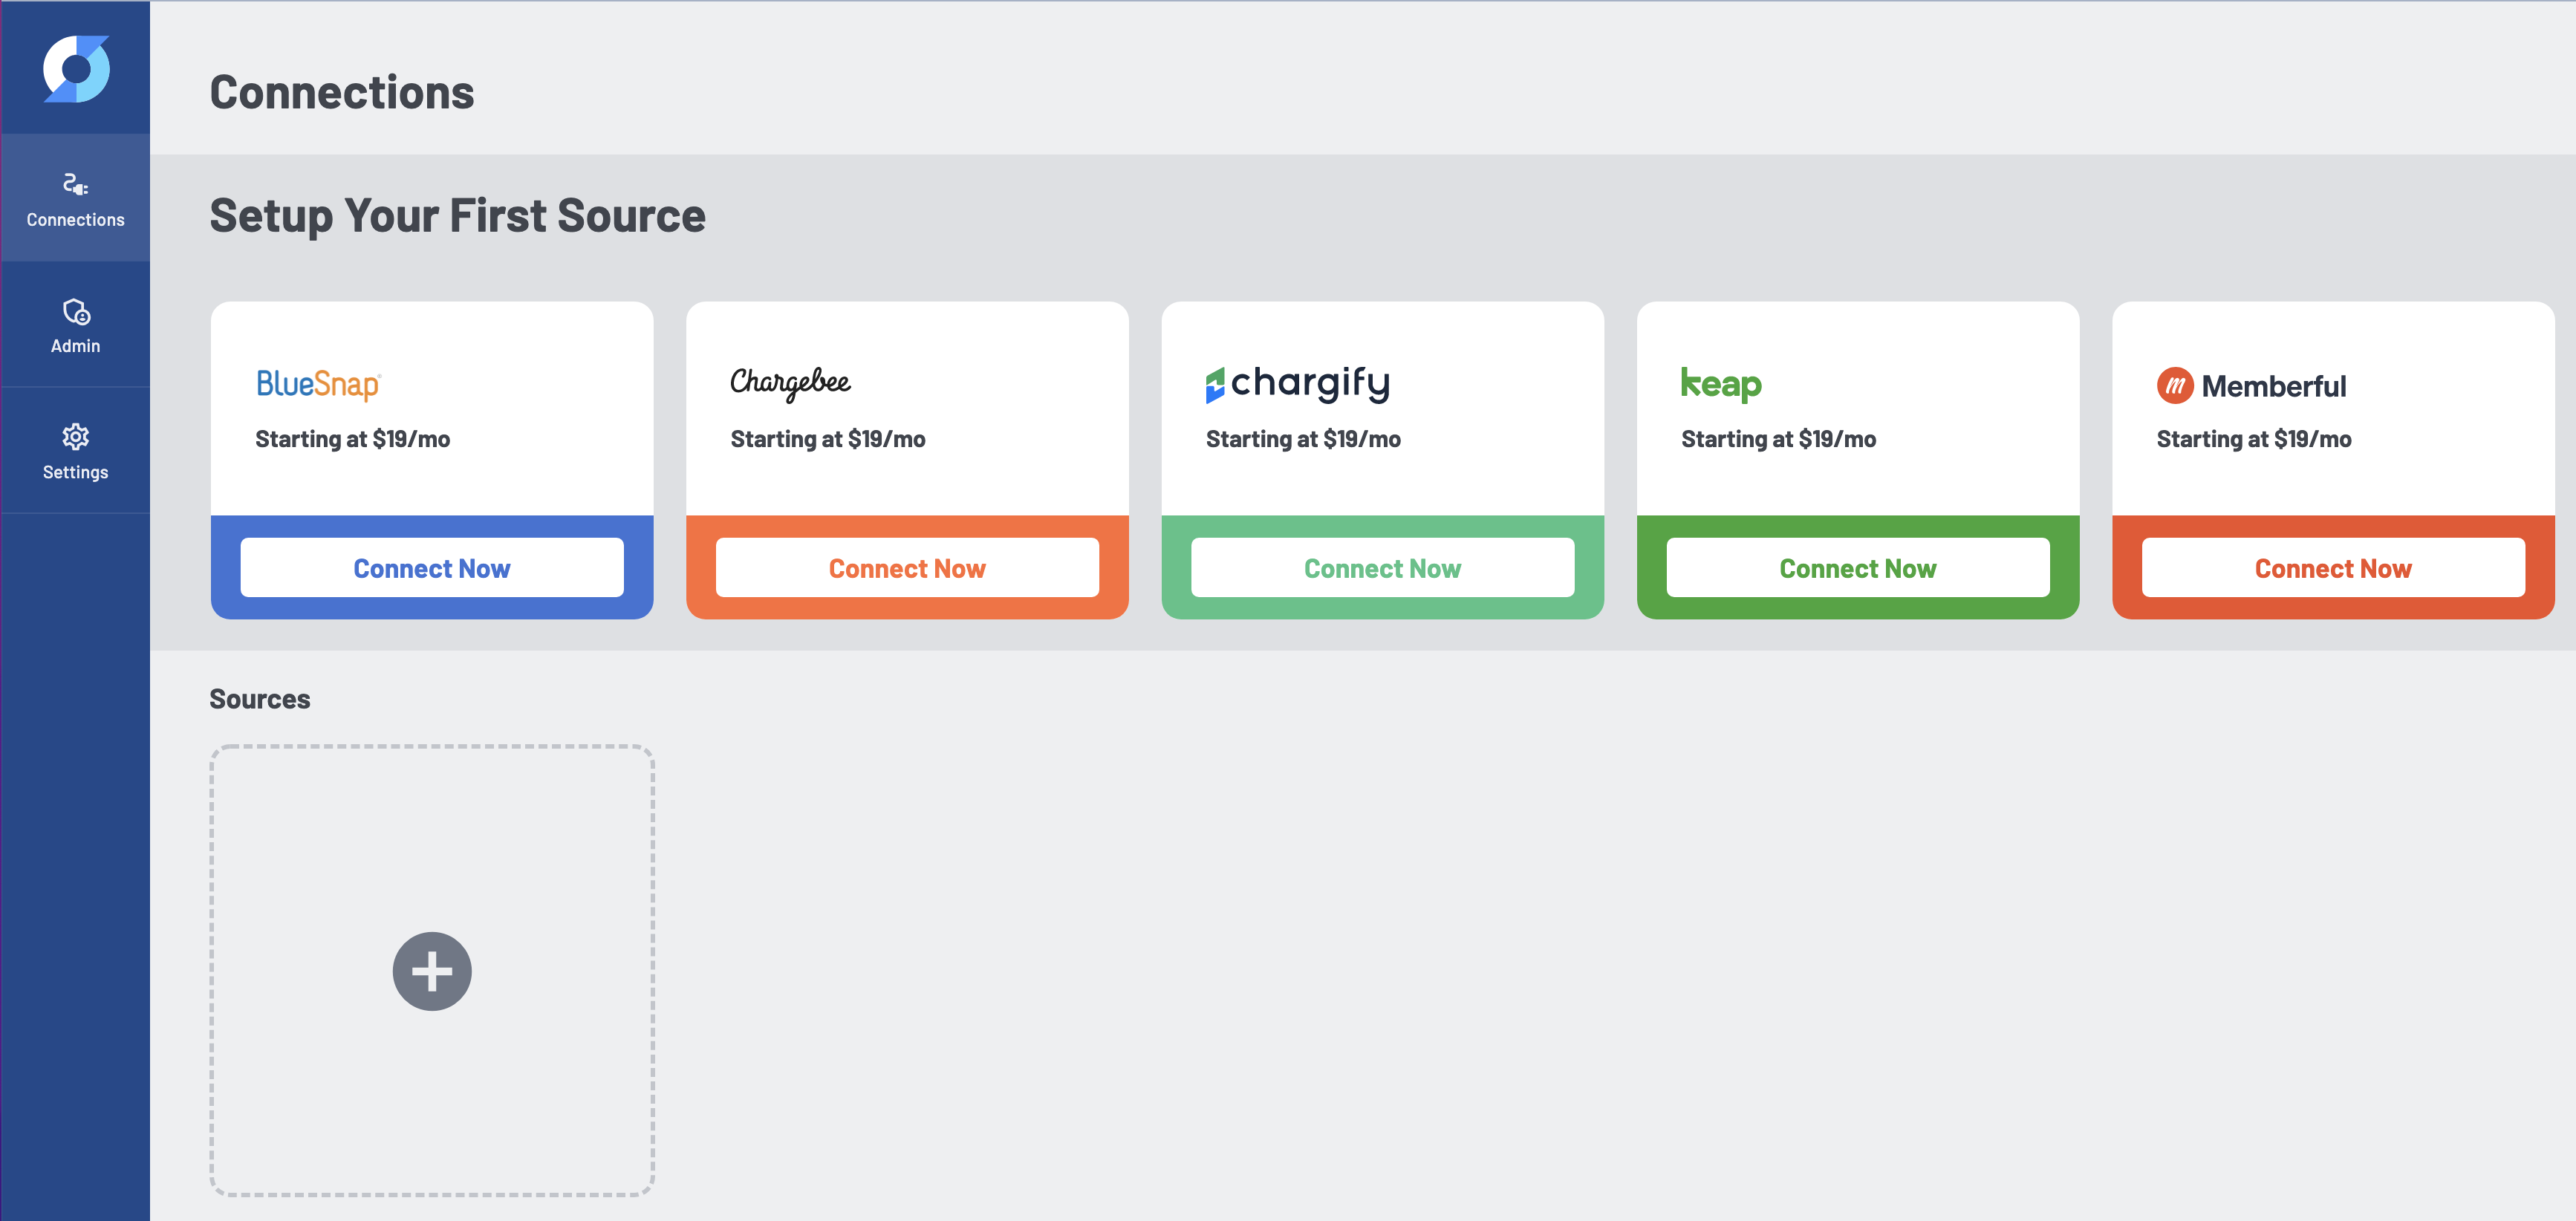Screen dimensions: 2576x1221
Task: Click the Admin shield icon
Action: [x=76, y=312]
